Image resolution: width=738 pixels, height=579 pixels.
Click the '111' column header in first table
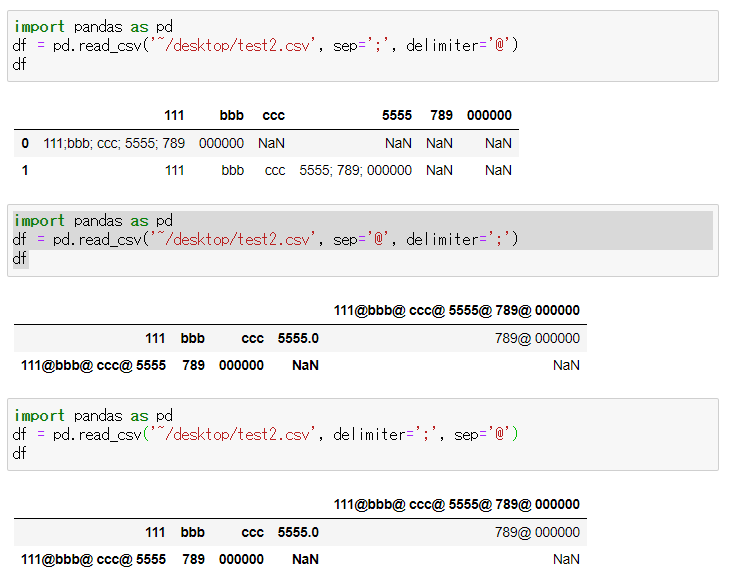point(174,116)
